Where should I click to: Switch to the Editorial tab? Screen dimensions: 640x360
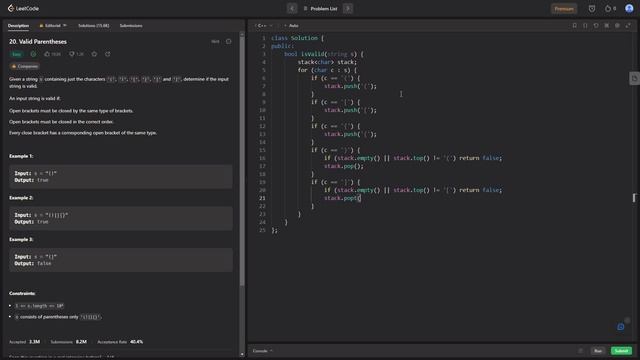(x=53, y=26)
